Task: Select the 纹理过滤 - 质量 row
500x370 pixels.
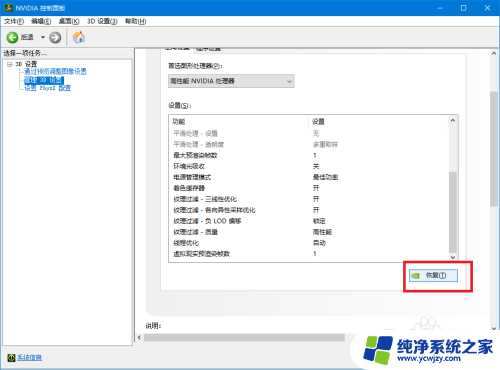Action: [x=309, y=232]
